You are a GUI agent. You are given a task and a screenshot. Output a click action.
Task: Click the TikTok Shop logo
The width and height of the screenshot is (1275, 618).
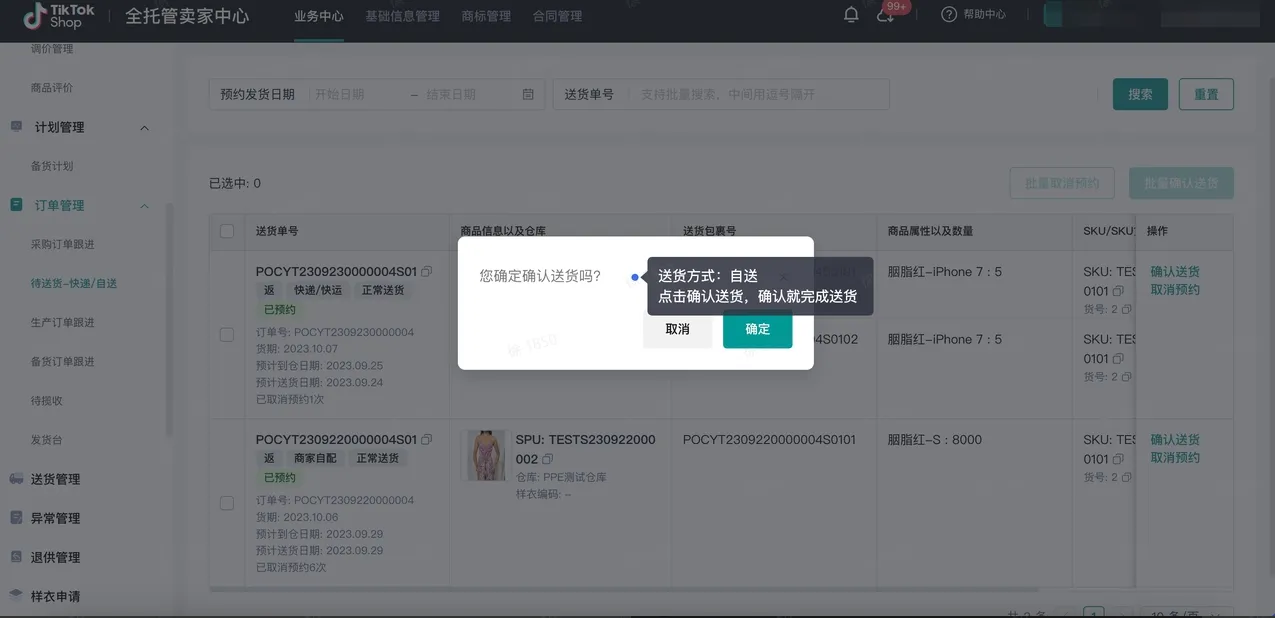point(60,16)
